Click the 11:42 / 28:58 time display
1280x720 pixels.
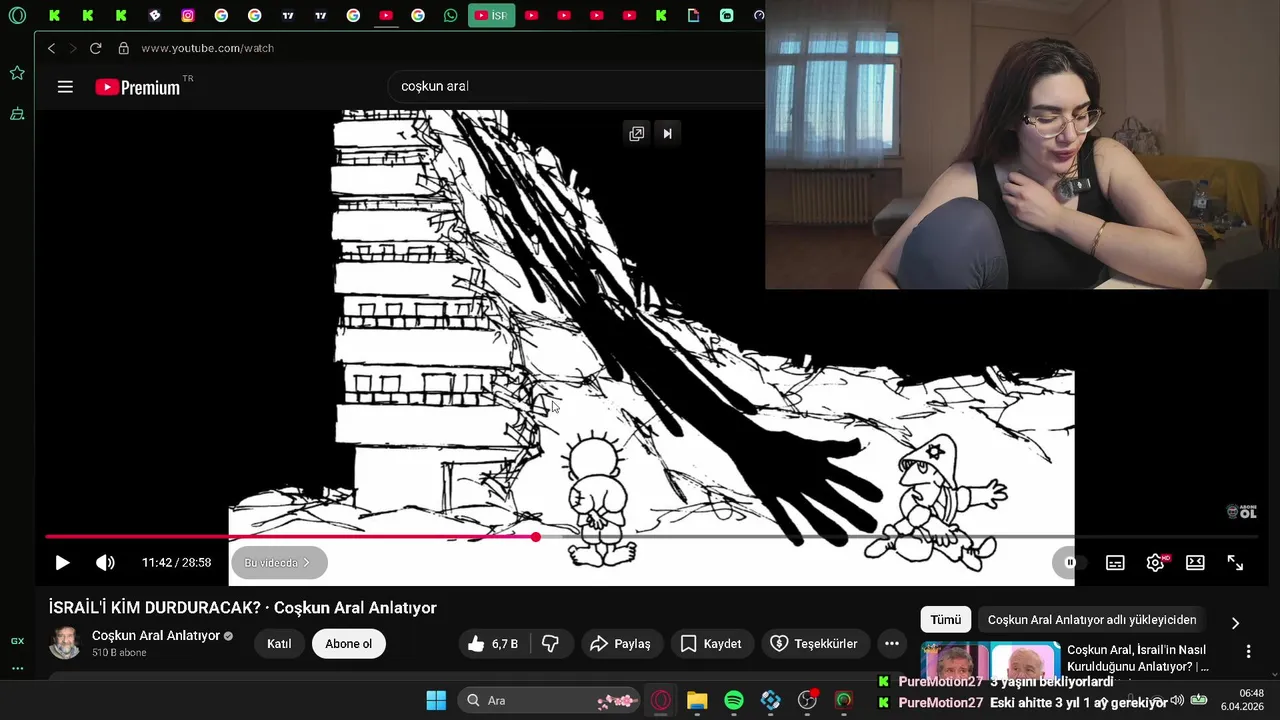176,563
